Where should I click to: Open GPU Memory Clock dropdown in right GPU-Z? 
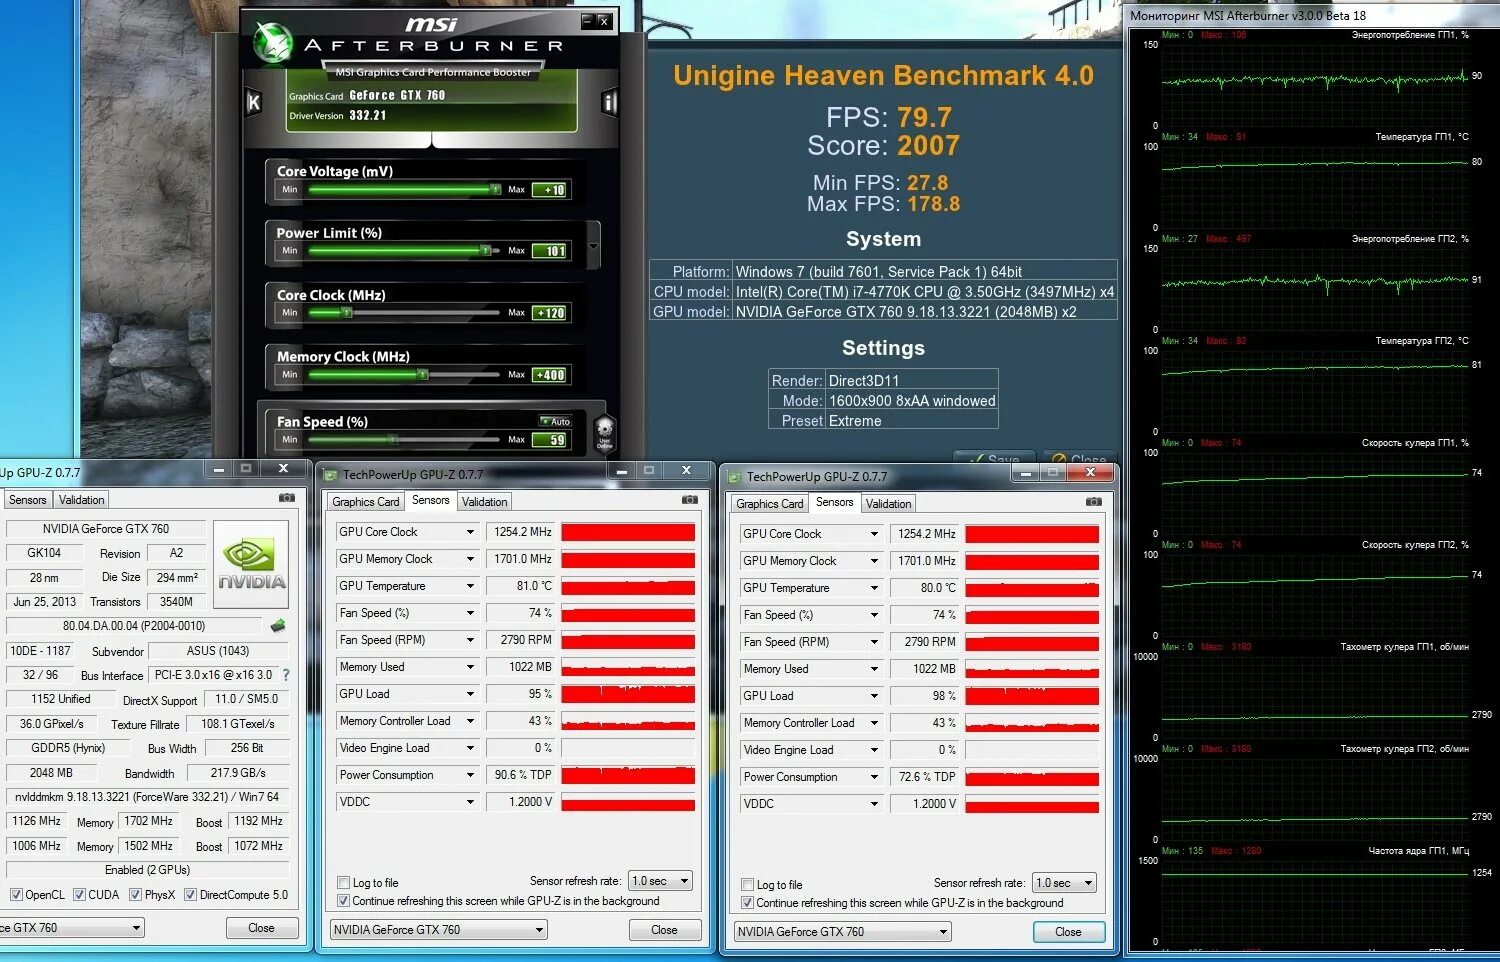(874, 561)
